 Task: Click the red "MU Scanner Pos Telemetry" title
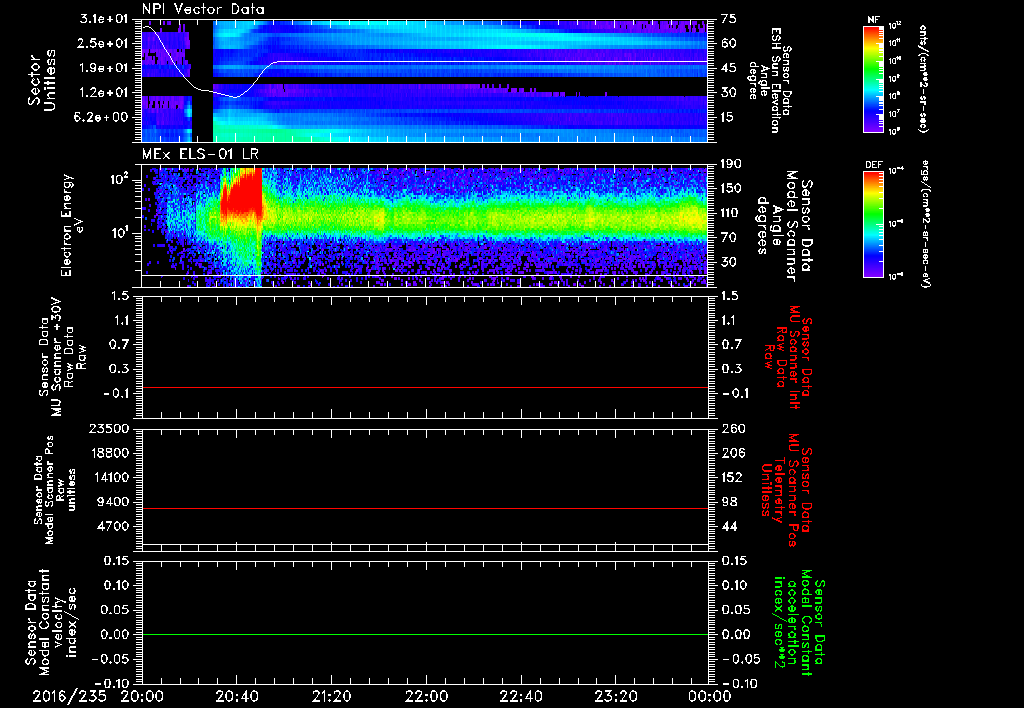tap(786, 490)
